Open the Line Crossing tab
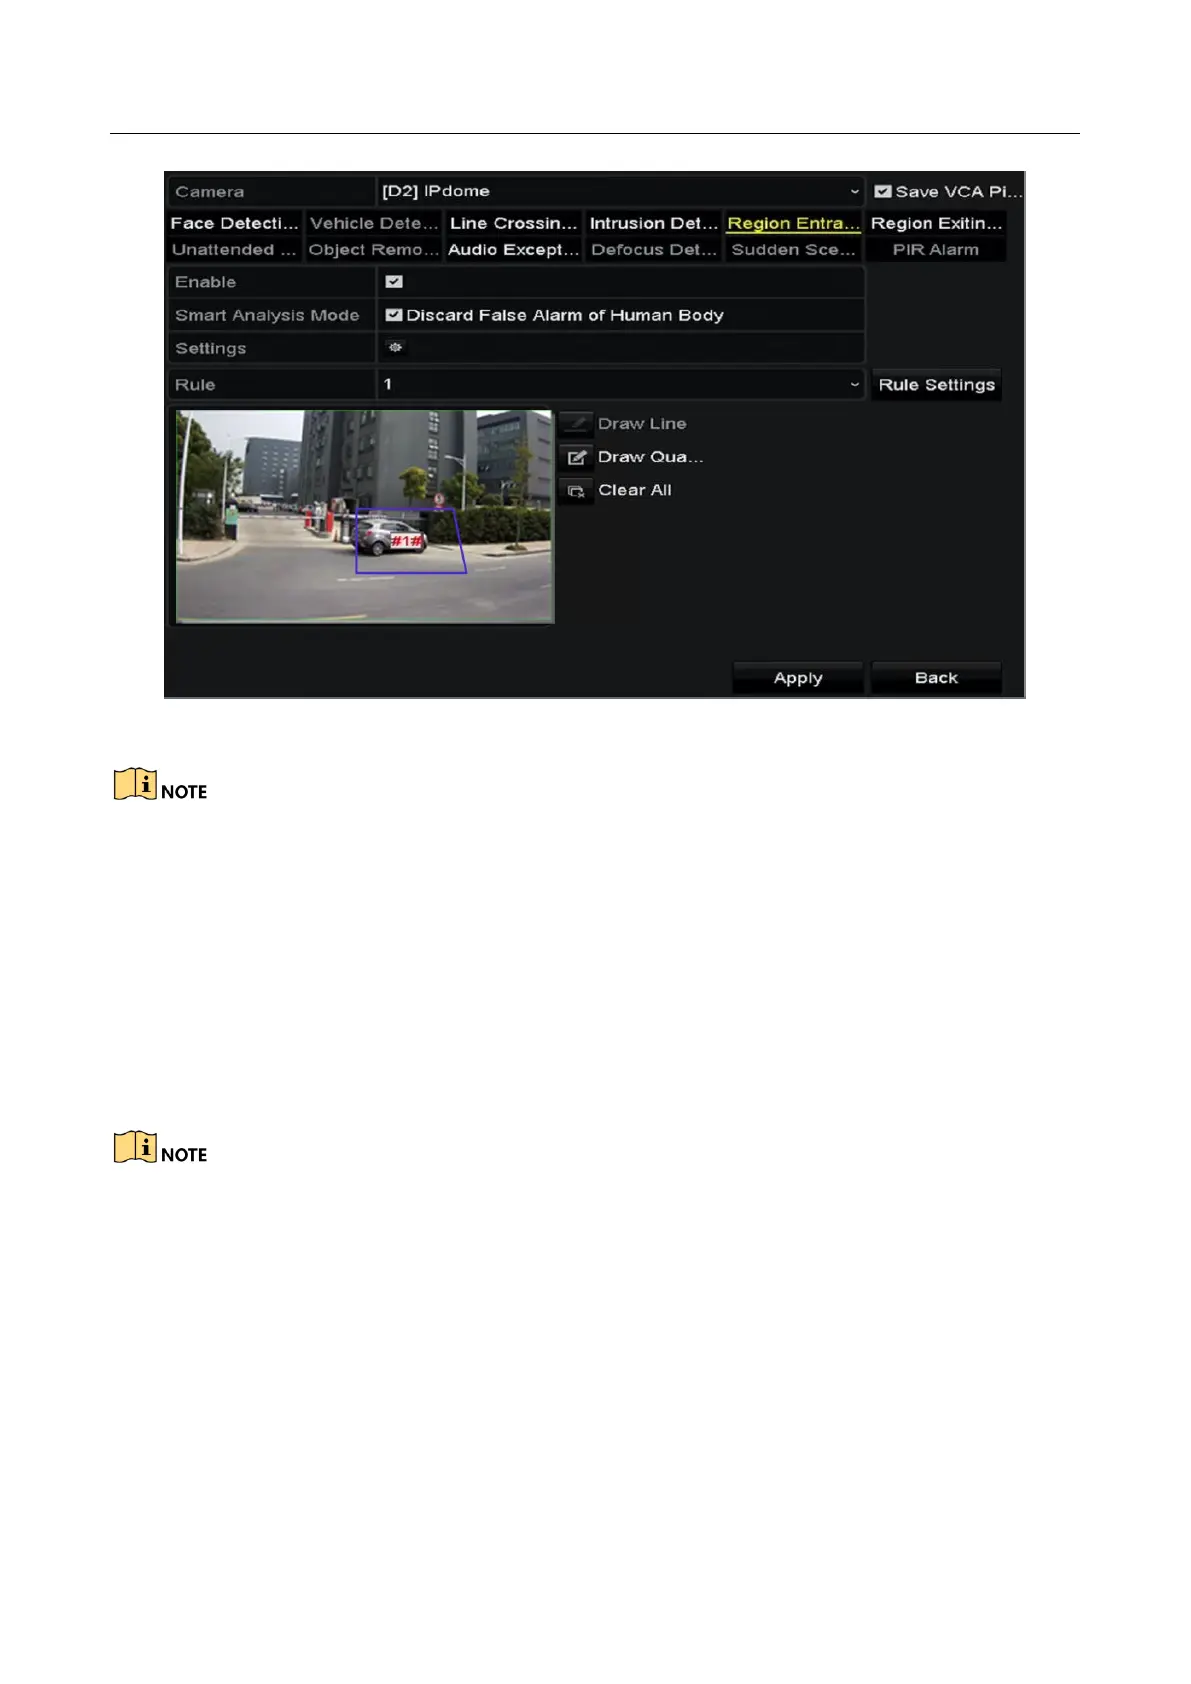The image size is (1191, 1684). tap(513, 223)
